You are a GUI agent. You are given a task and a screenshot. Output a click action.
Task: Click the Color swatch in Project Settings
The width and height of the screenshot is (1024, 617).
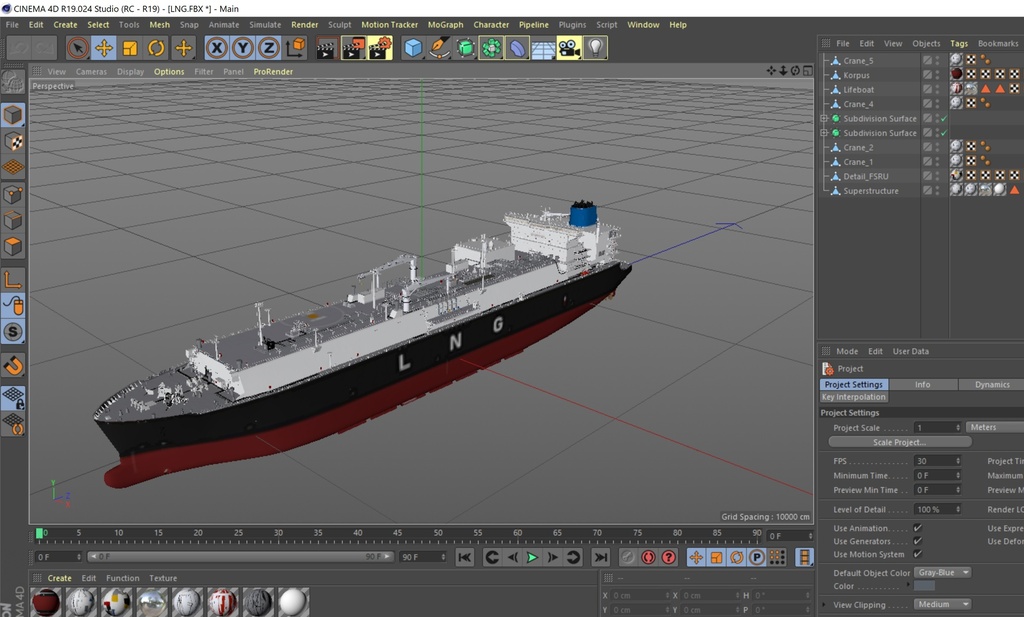924,586
